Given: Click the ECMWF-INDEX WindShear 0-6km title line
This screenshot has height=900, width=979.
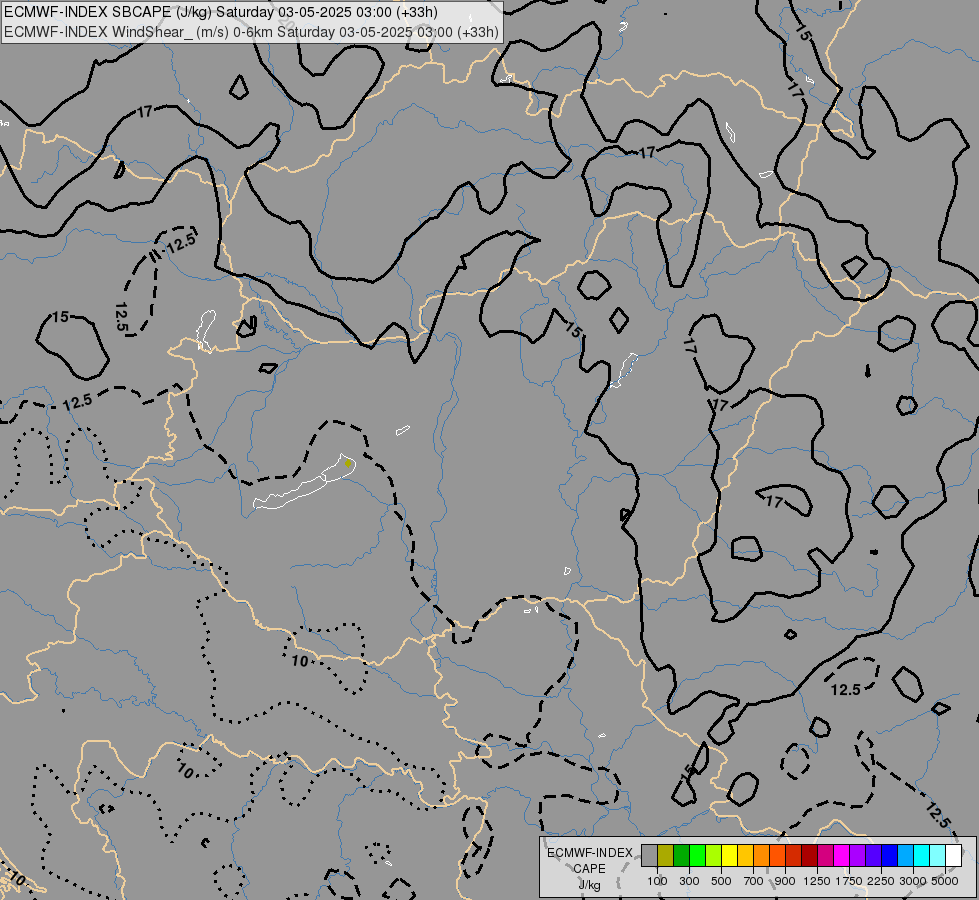Looking at the screenshot, I should (x=252, y=32).
